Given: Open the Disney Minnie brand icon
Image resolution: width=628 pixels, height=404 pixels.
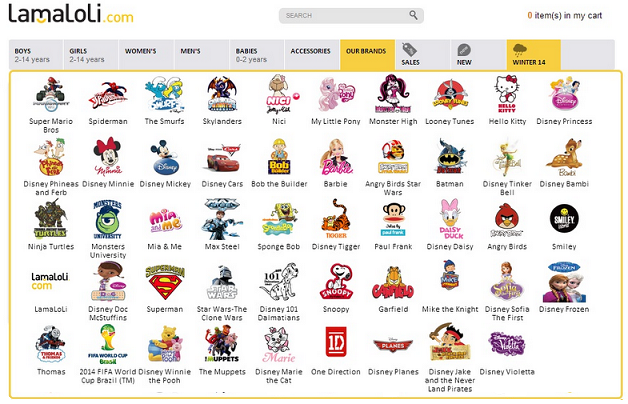Looking at the screenshot, I should 107,157.
